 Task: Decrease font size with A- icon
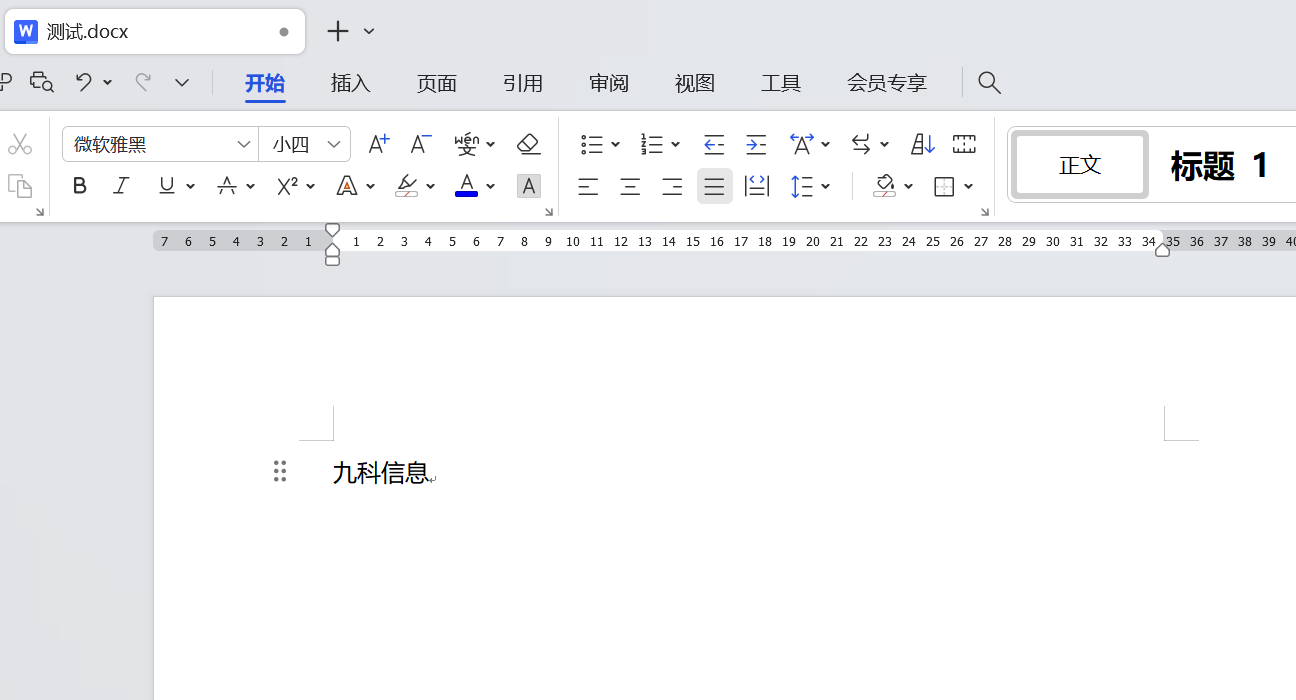(421, 144)
